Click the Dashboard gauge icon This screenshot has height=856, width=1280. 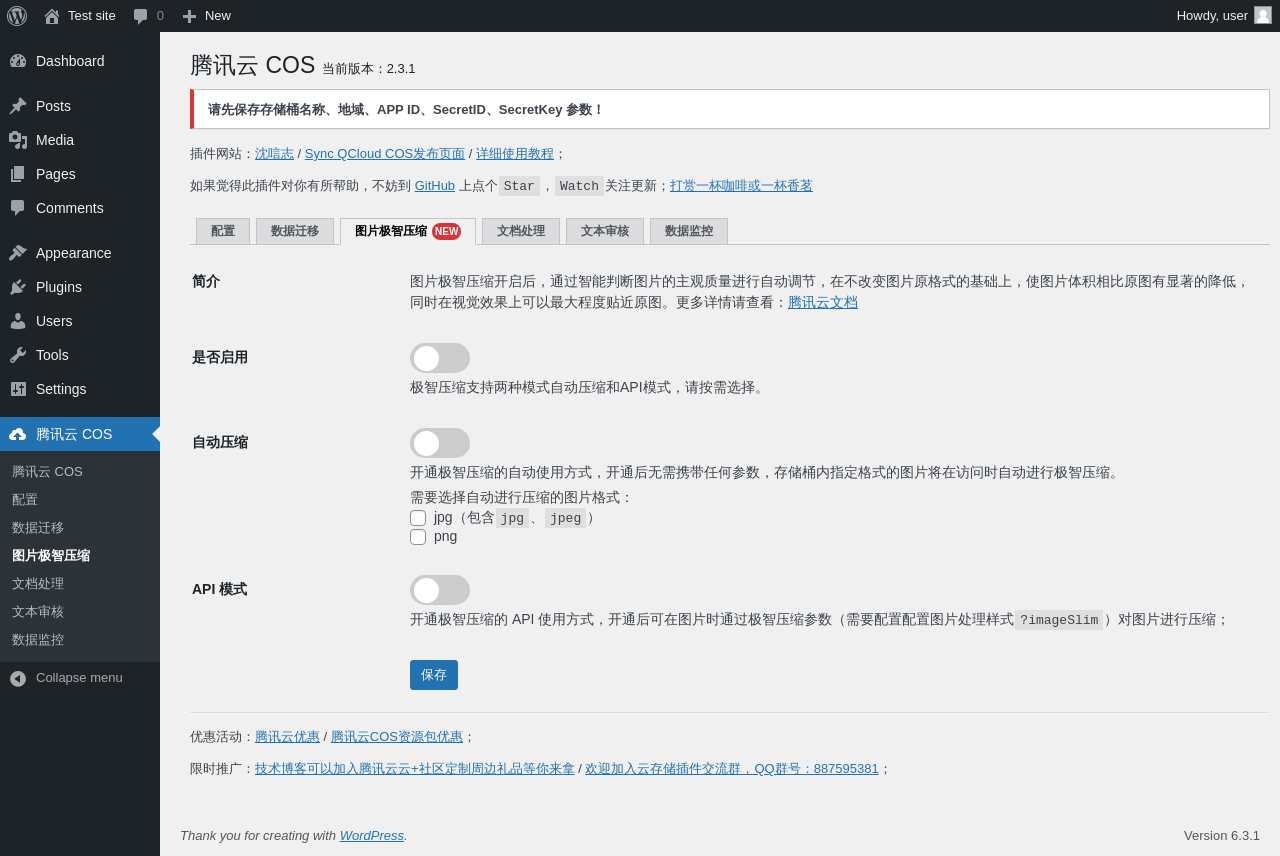18,61
